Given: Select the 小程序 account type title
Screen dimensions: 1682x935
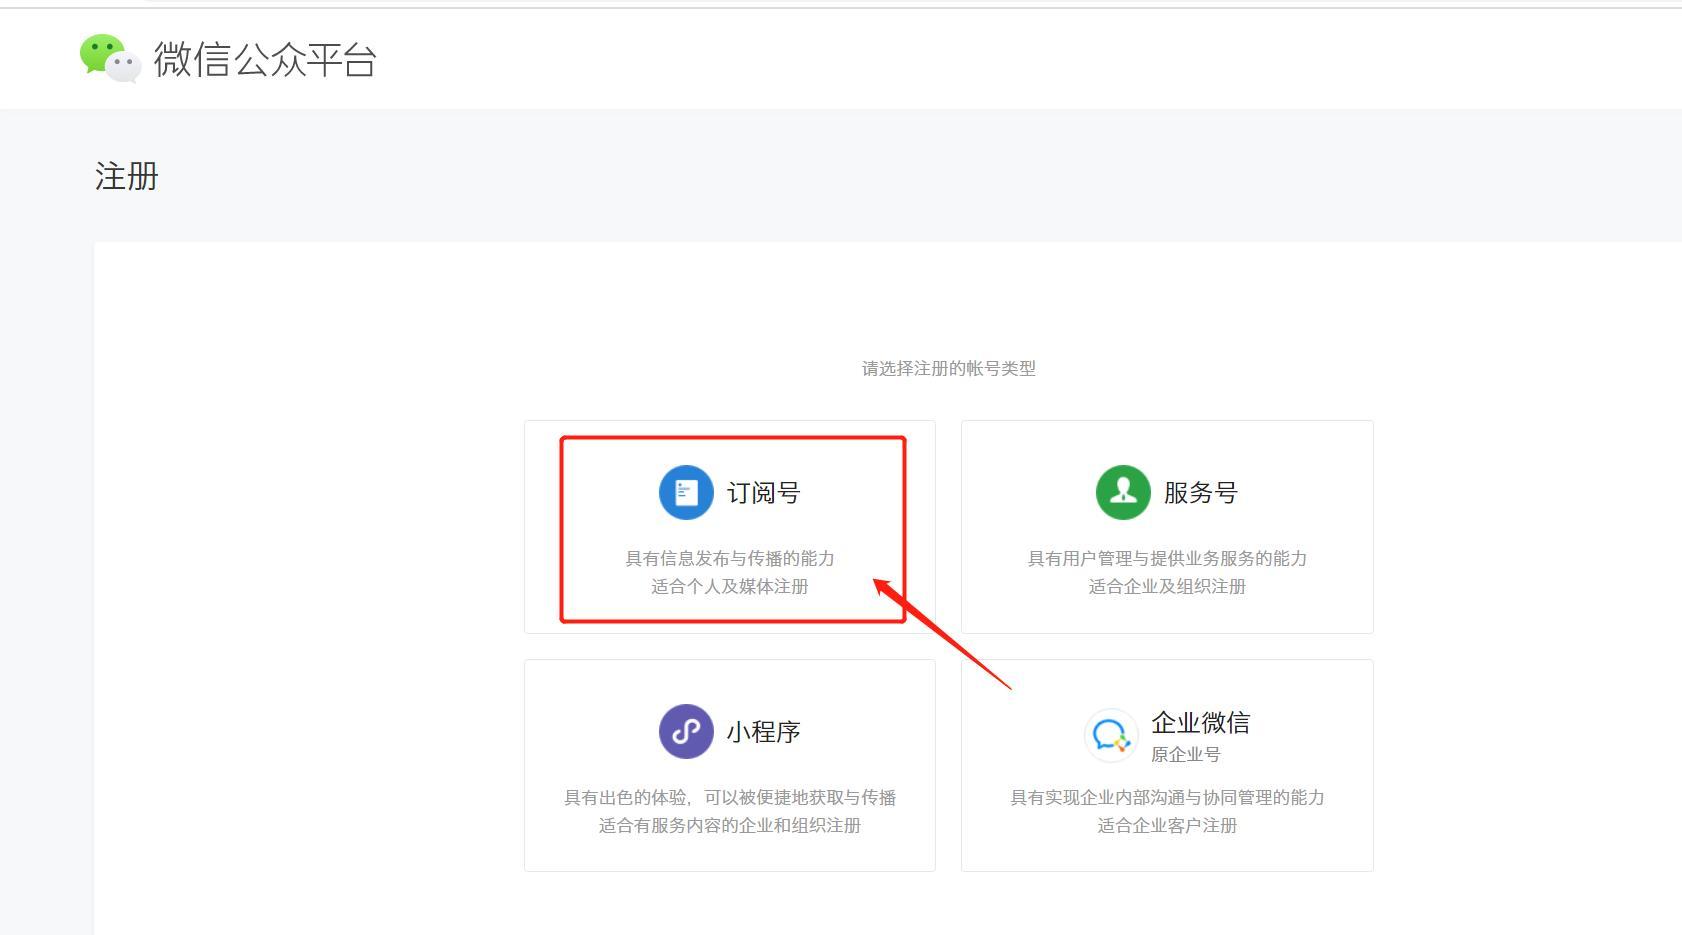Looking at the screenshot, I should [763, 732].
